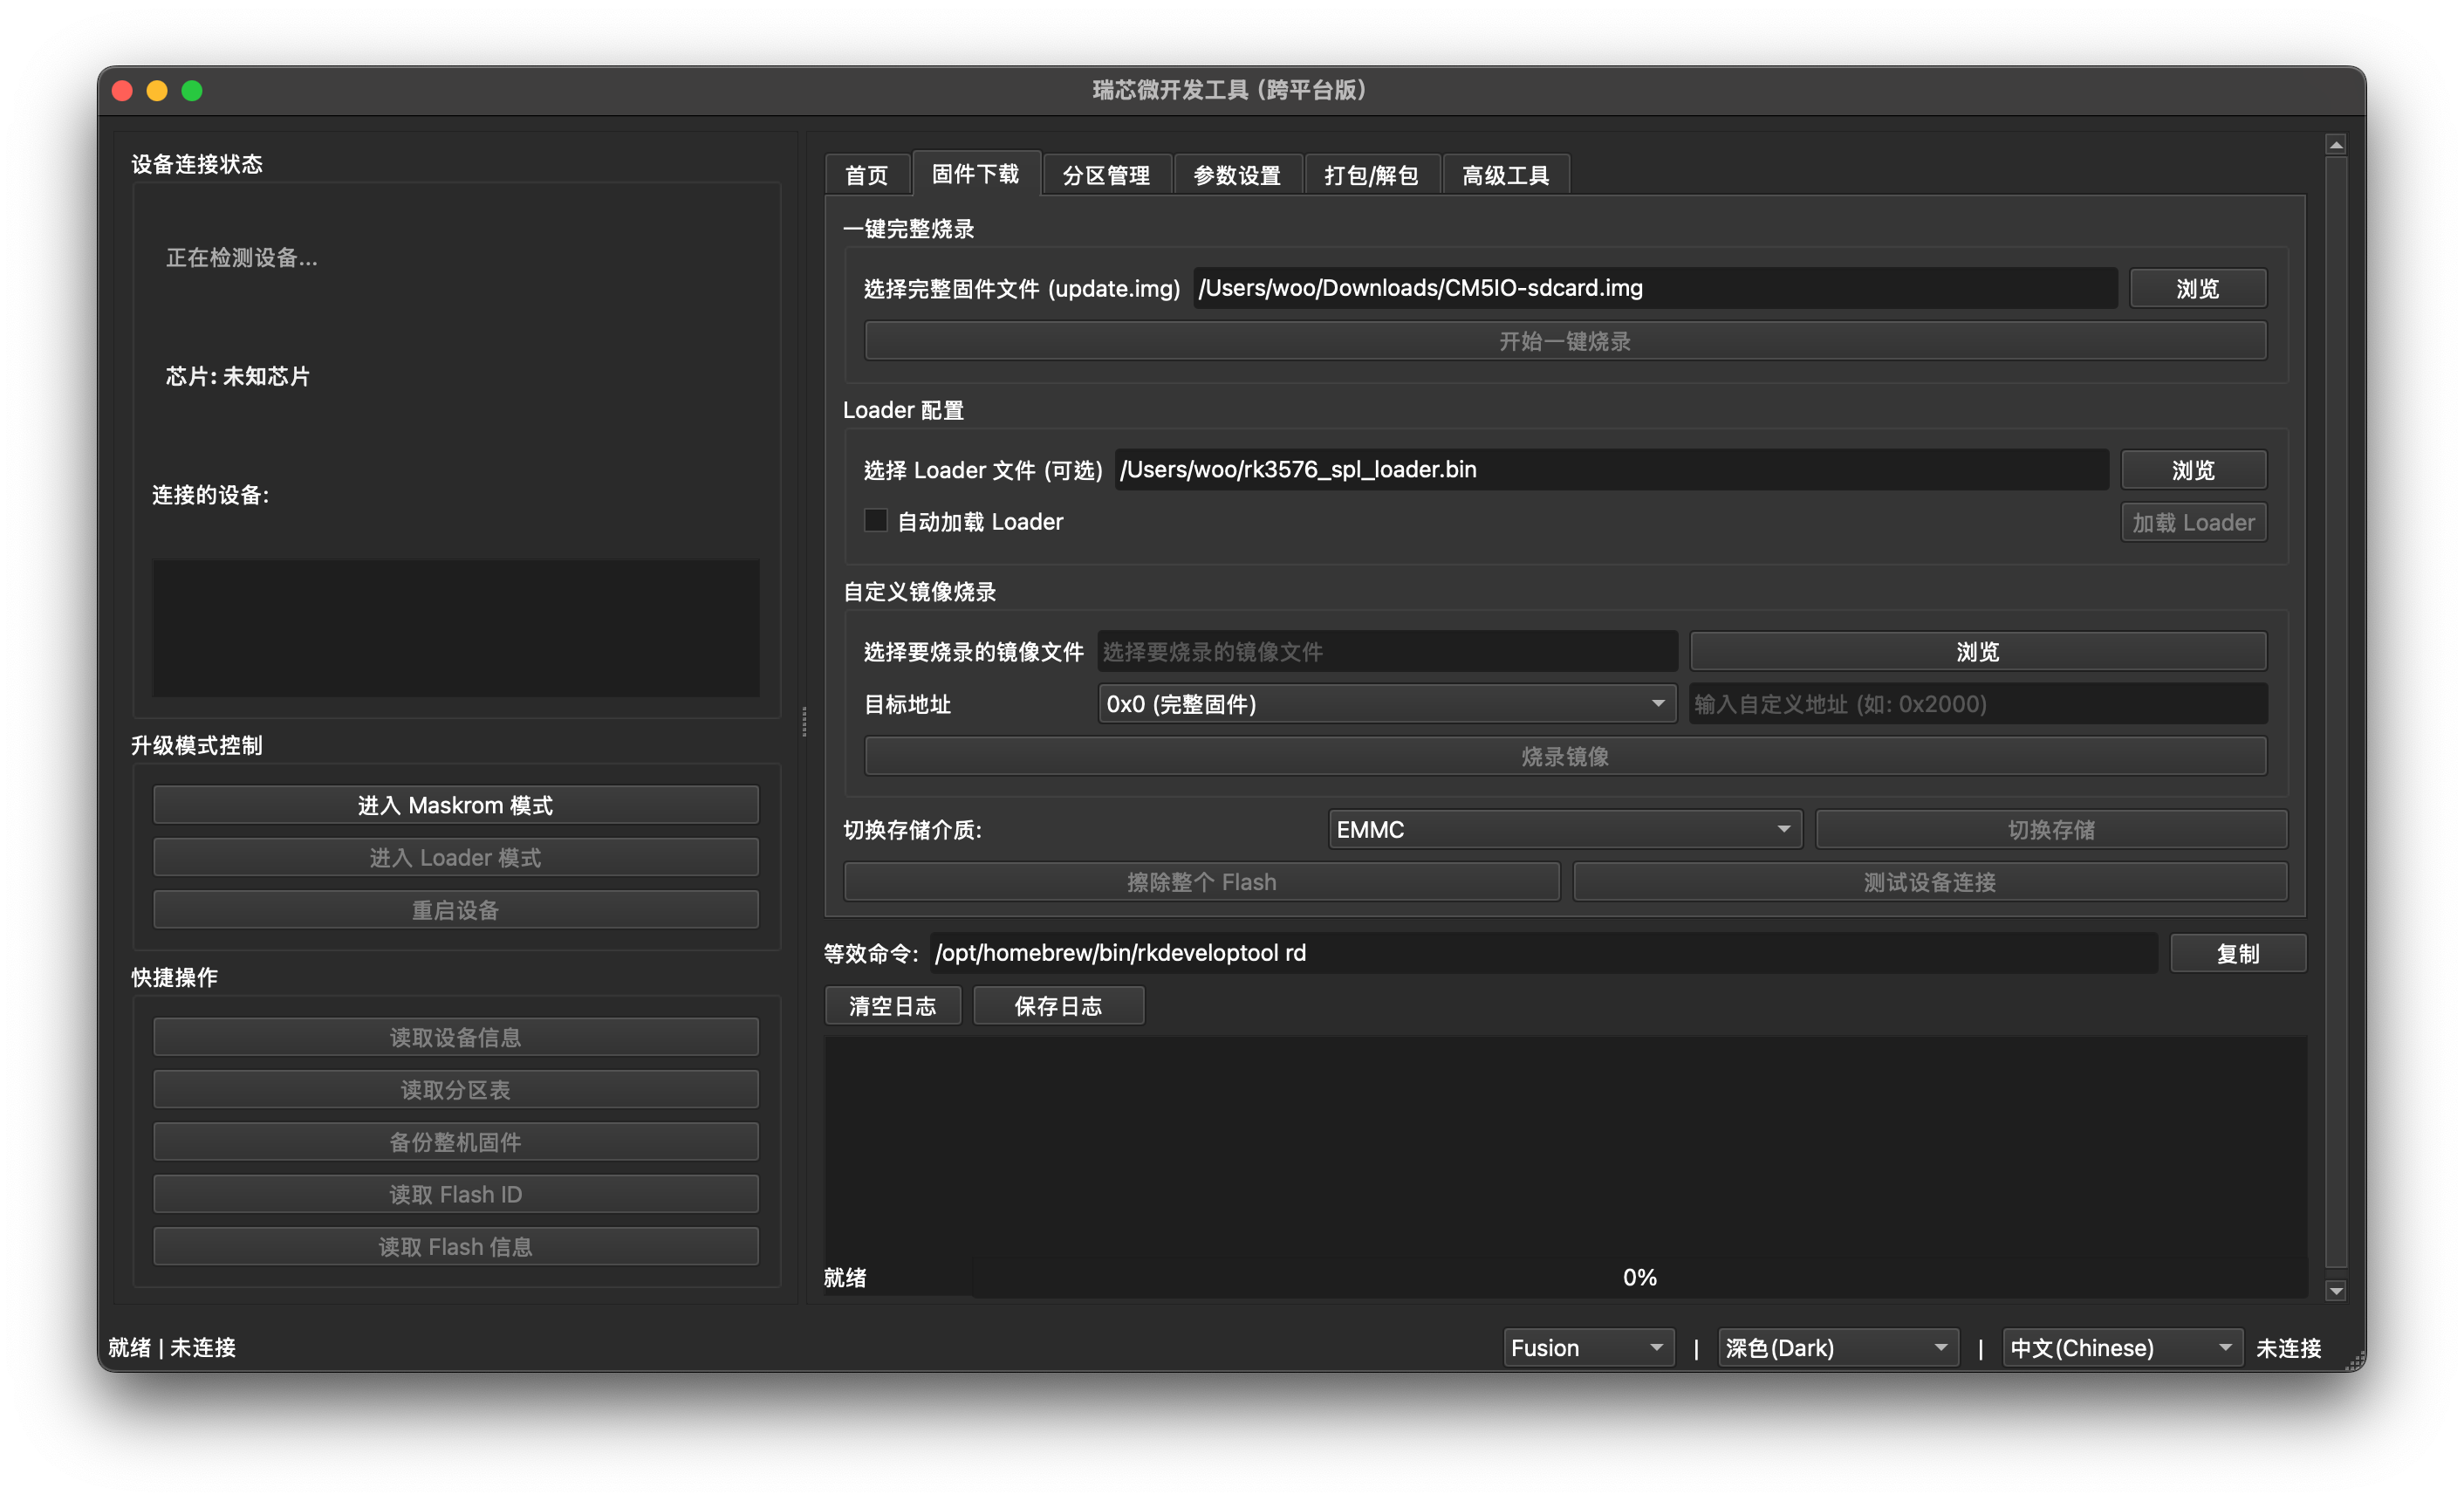Image resolution: width=2464 pixels, height=1501 pixels.
Task: Click the 就绪 | 未连接 status bar text
Action: point(172,1348)
